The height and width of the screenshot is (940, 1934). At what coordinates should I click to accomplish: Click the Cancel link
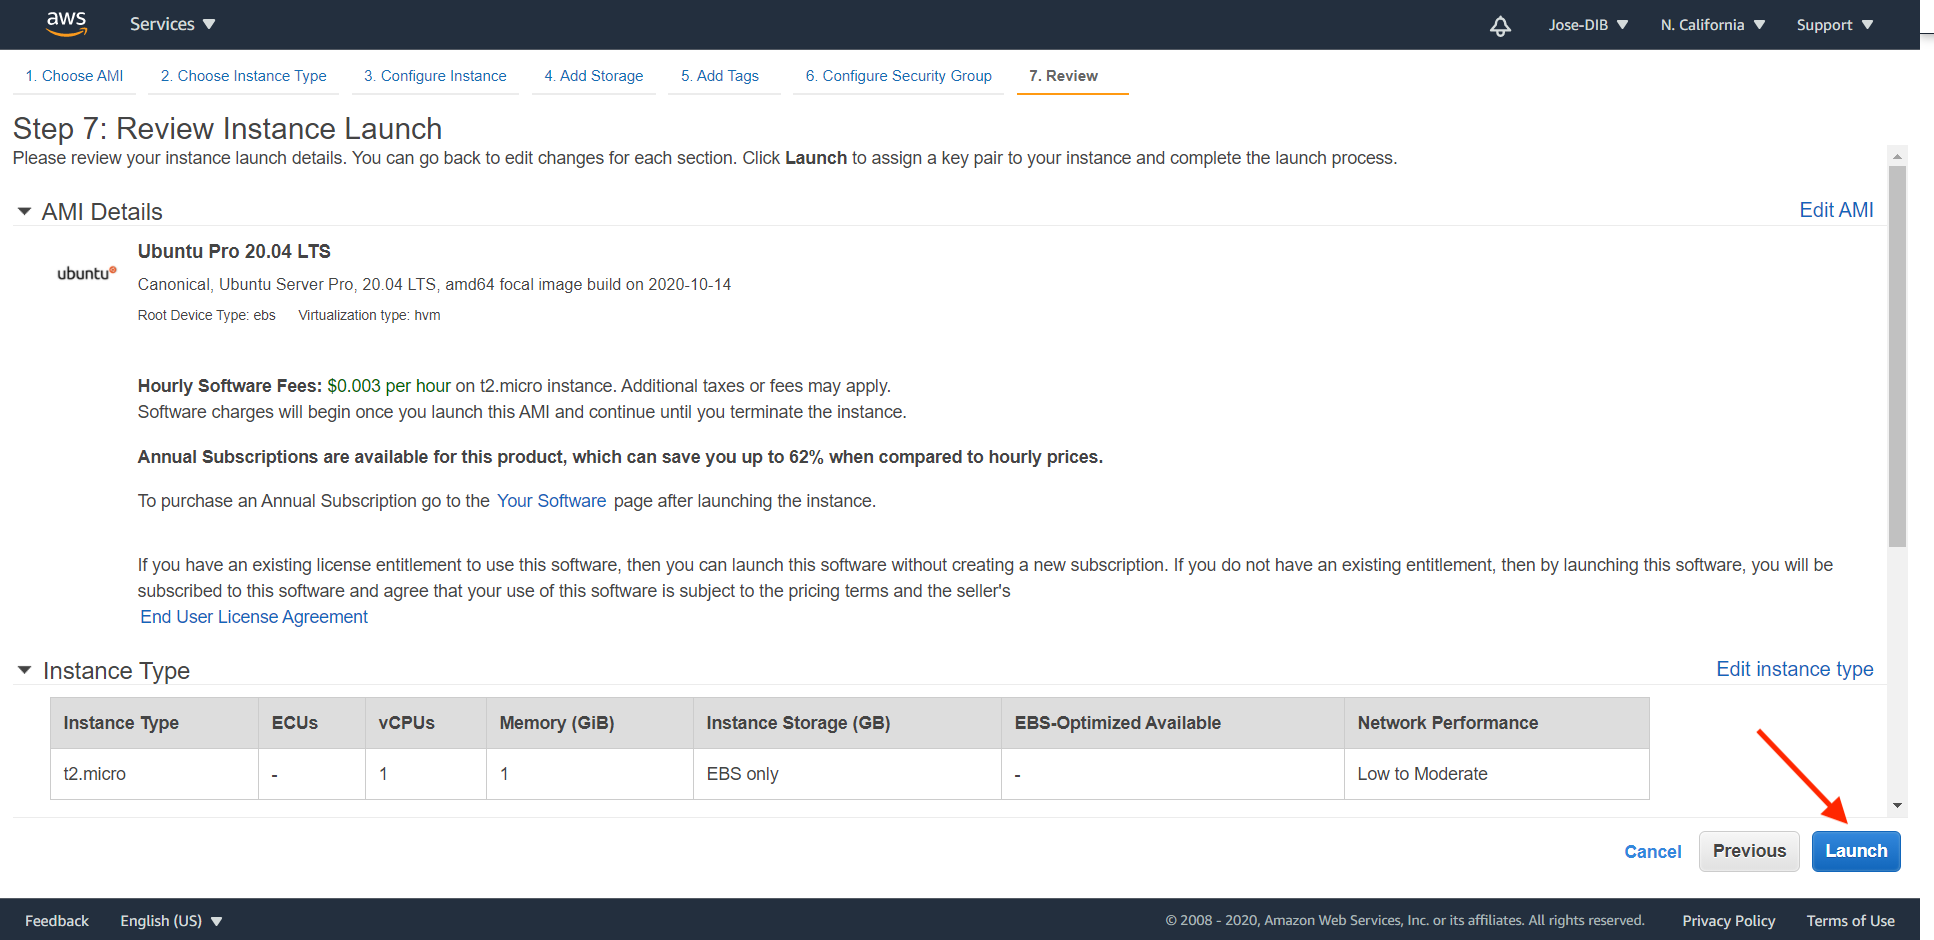coord(1652,852)
